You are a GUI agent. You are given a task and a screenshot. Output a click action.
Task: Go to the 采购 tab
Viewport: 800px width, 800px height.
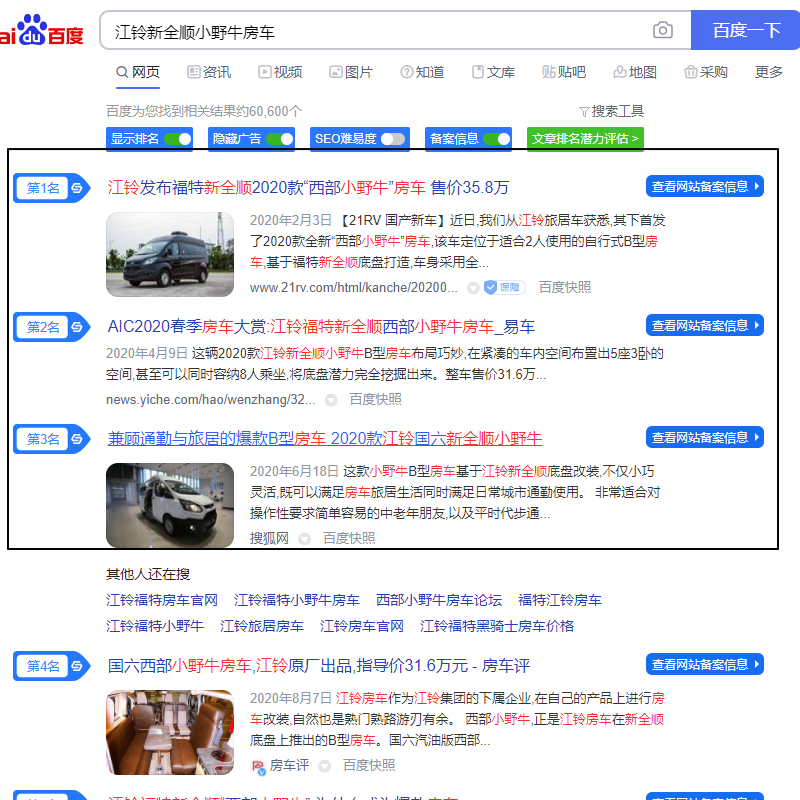point(706,72)
